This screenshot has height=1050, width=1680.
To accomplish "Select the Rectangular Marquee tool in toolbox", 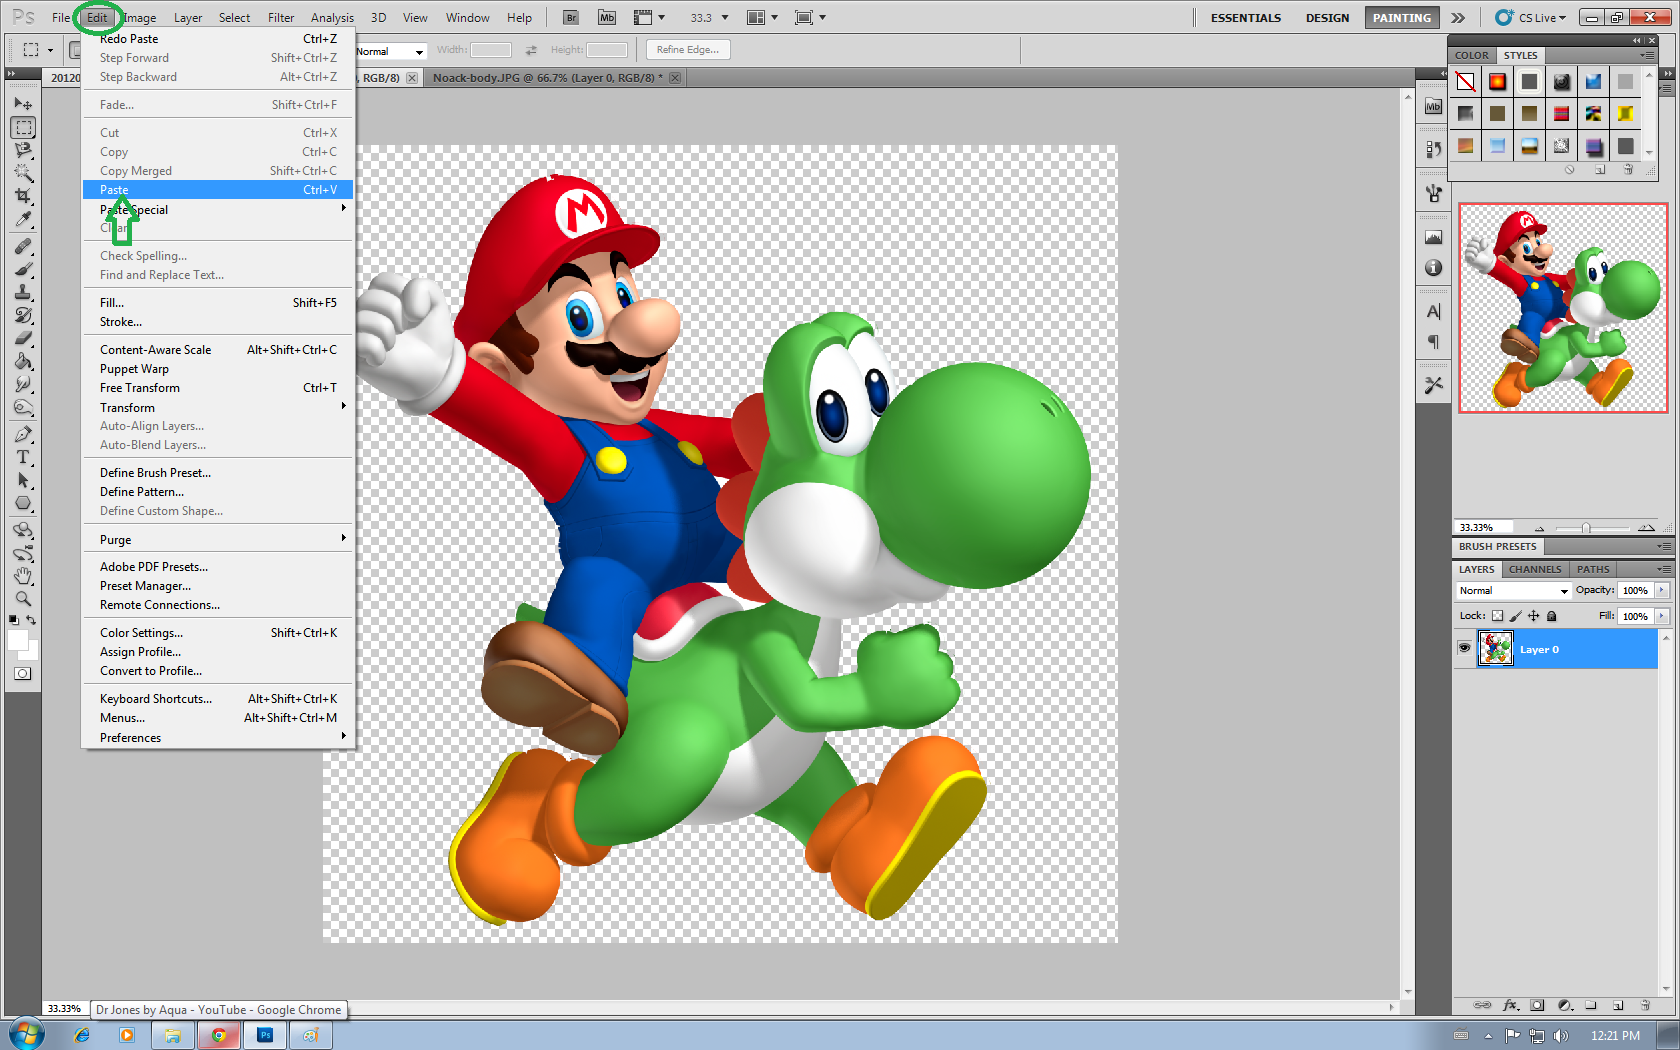I will pos(23,128).
